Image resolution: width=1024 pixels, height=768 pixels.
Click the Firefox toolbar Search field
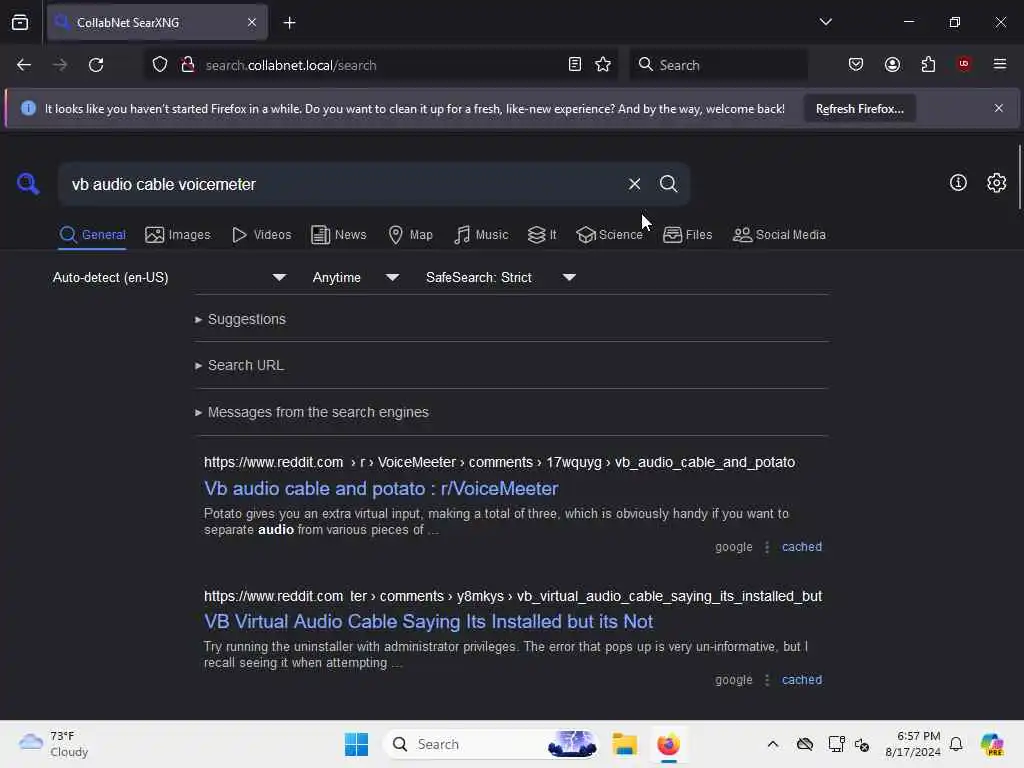click(718, 65)
